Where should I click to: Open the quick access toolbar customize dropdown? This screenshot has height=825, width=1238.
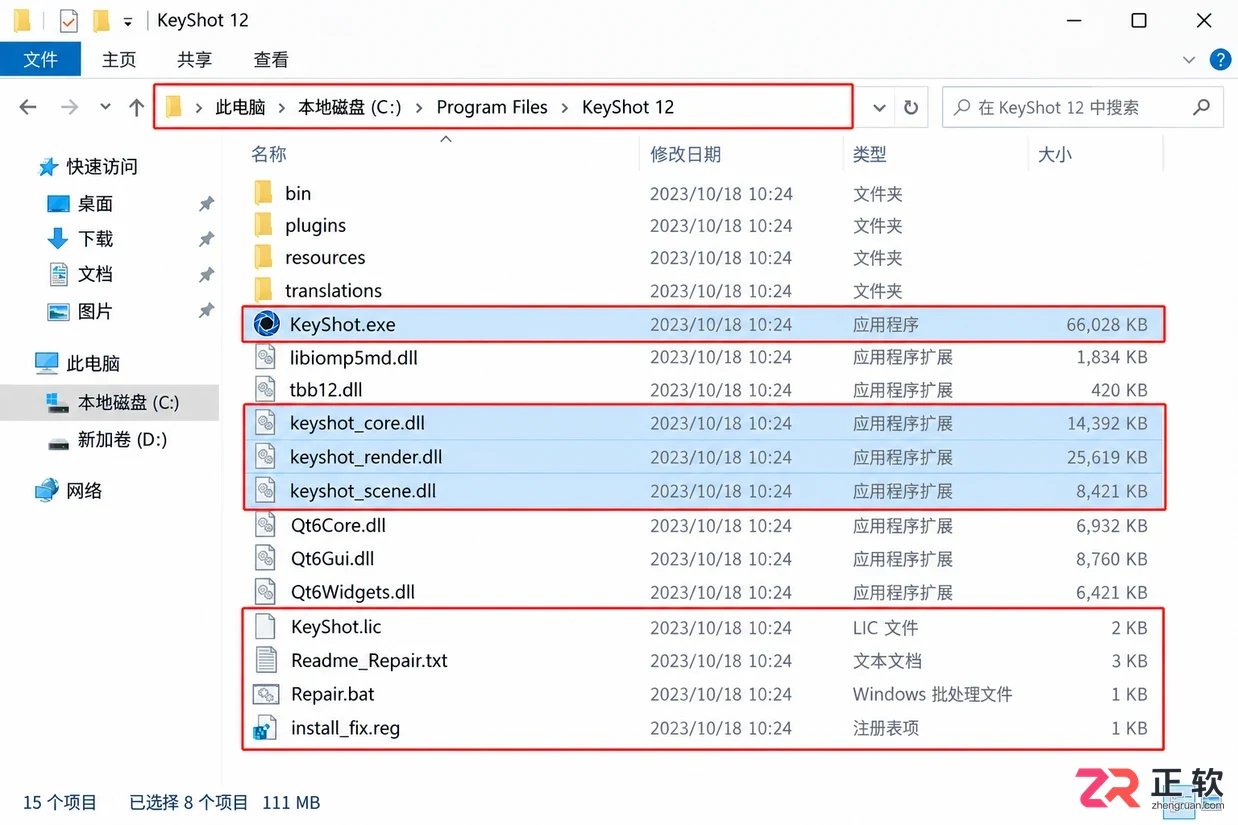tap(128, 21)
